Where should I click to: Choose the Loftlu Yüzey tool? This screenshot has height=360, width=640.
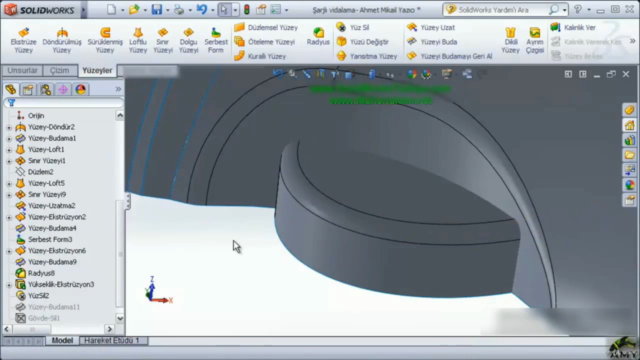coord(138,40)
